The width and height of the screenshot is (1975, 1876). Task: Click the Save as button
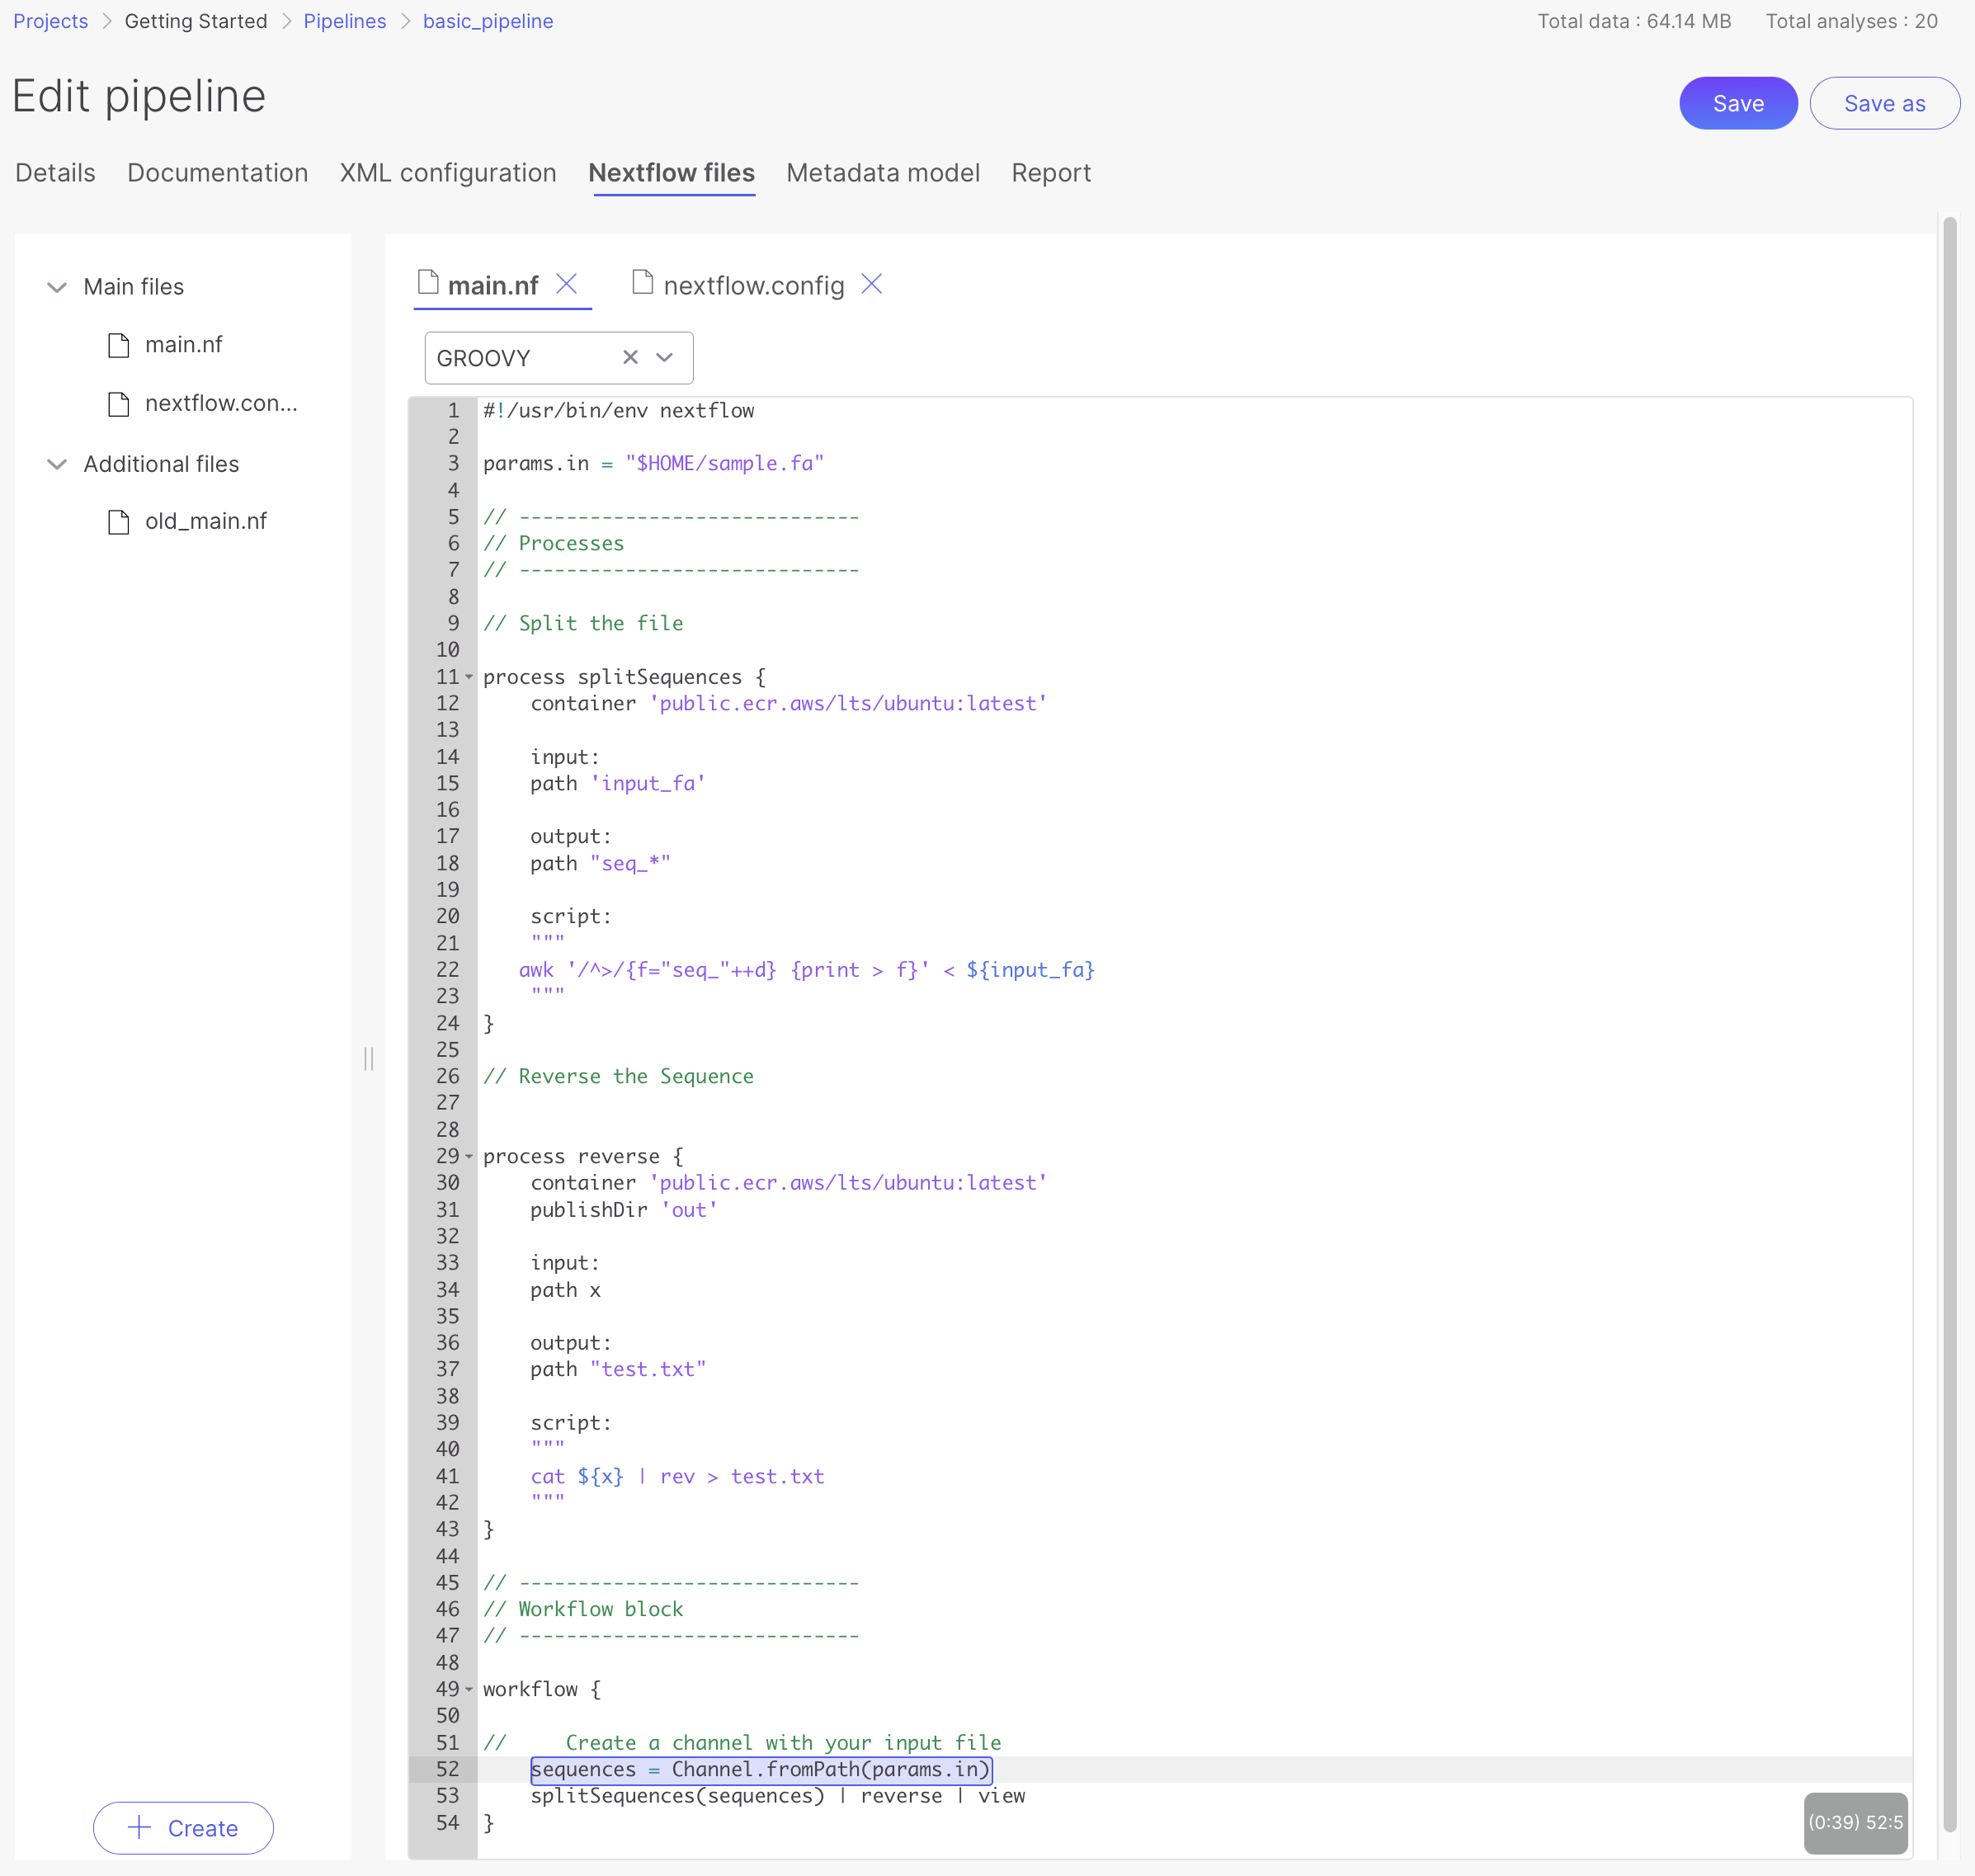tap(1883, 103)
